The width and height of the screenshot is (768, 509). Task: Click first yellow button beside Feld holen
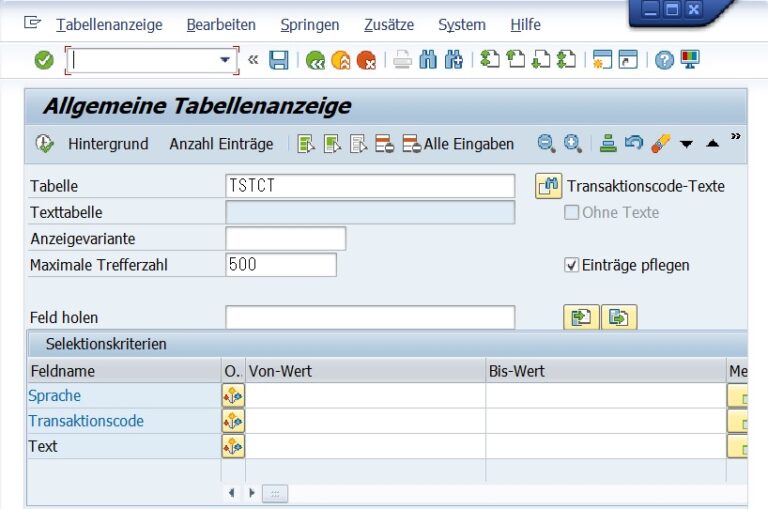click(581, 317)
